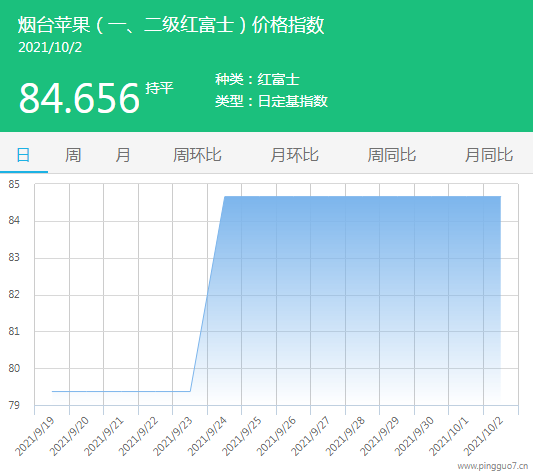Switch to the 月 monthly tab
Screen dimensions: 533x476
(122, 155)
